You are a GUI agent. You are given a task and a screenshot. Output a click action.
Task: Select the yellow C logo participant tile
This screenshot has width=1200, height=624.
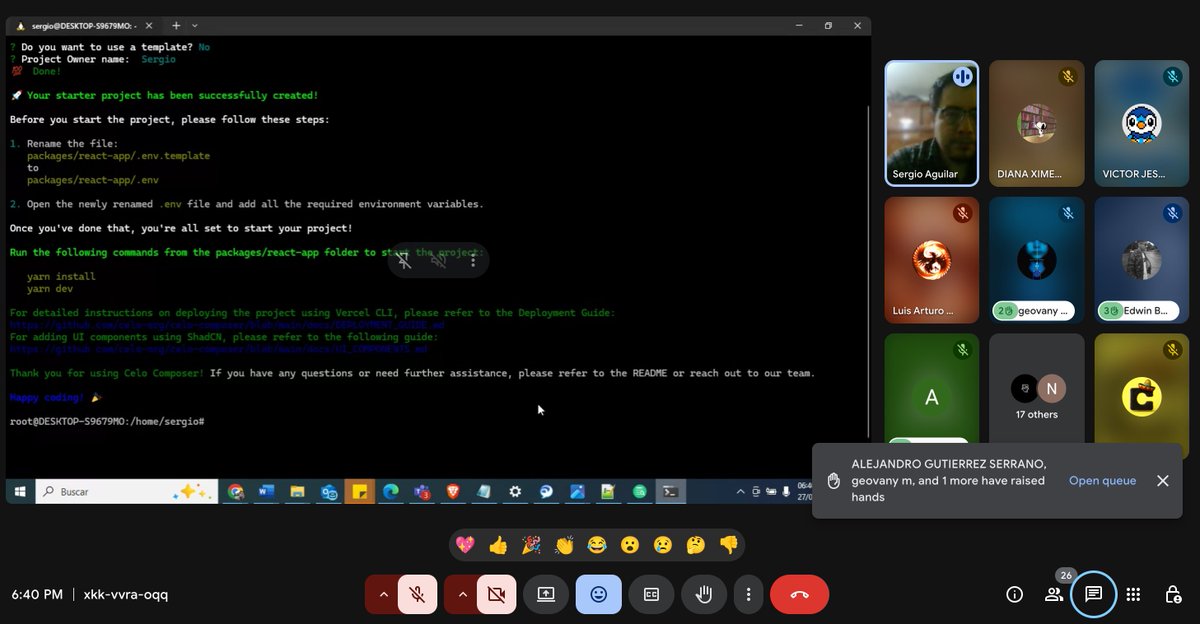pos(1141,389)
